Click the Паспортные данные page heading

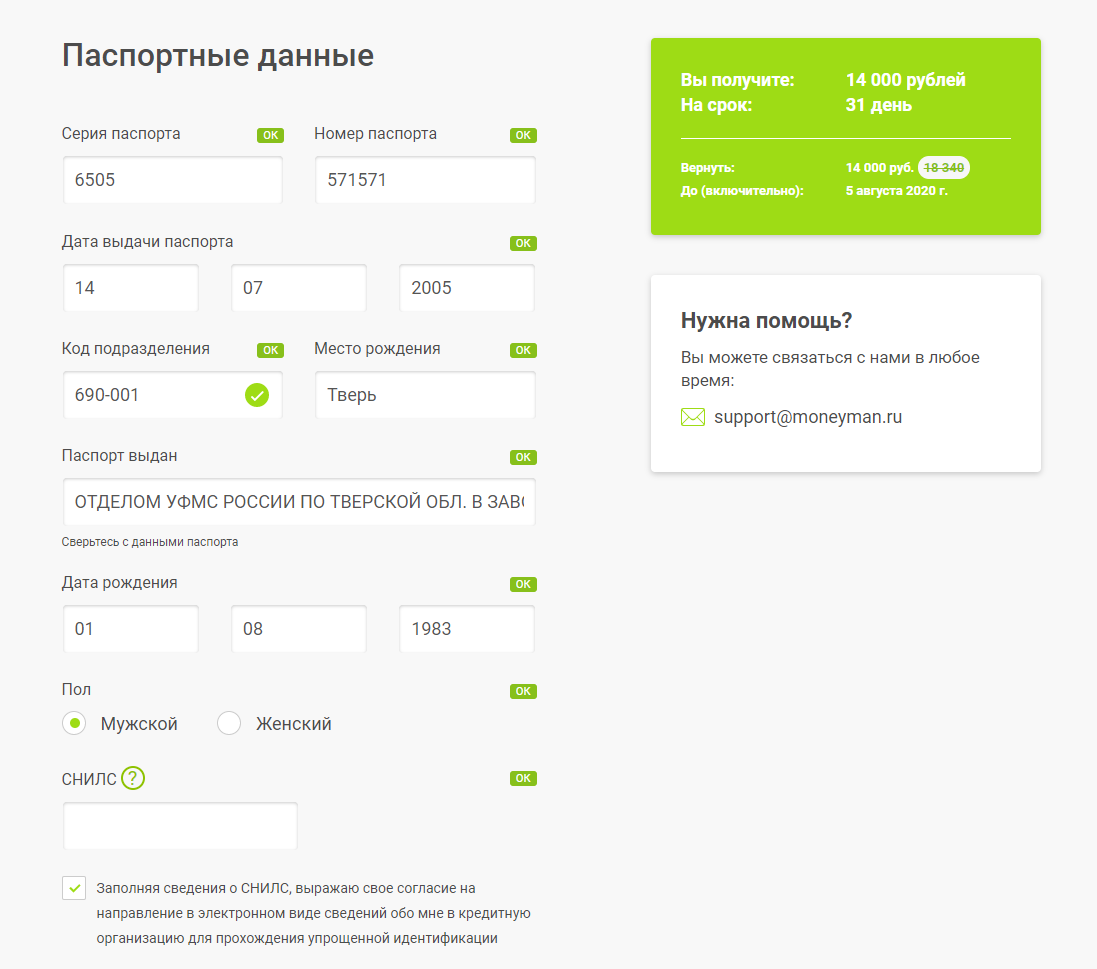click(x=218, y=56)
